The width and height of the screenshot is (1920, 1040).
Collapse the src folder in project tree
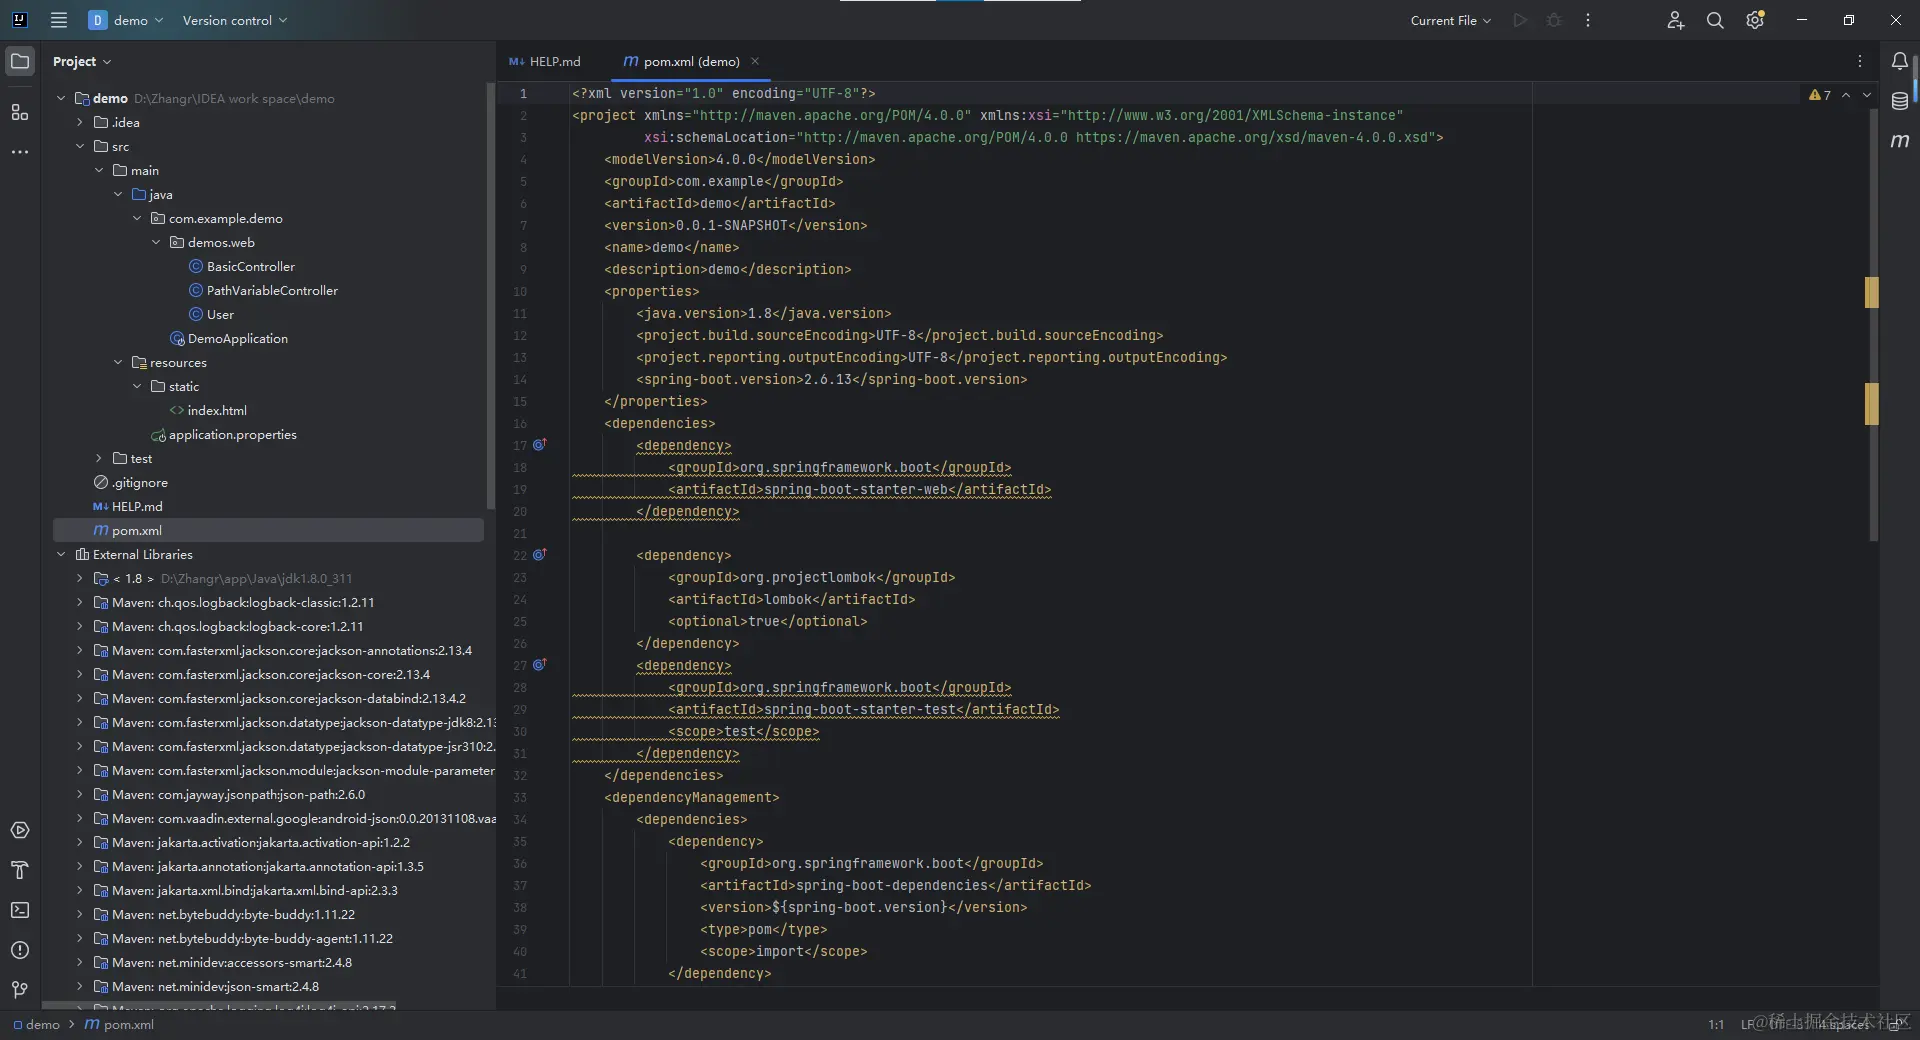80,147
